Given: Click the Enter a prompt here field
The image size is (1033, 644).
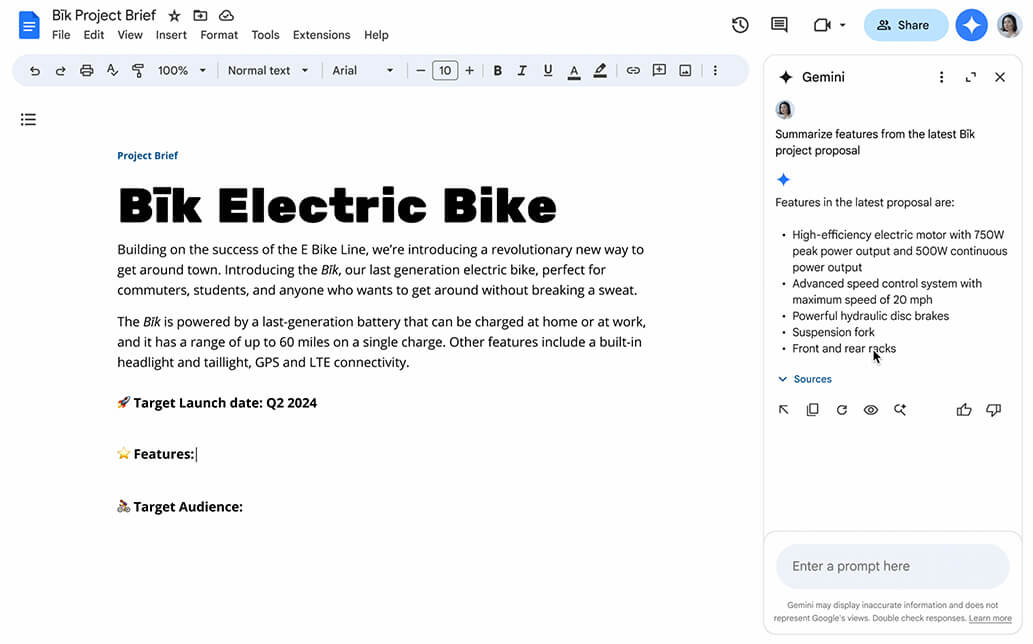Looking at the screenshot, I should tap(893, 566).
